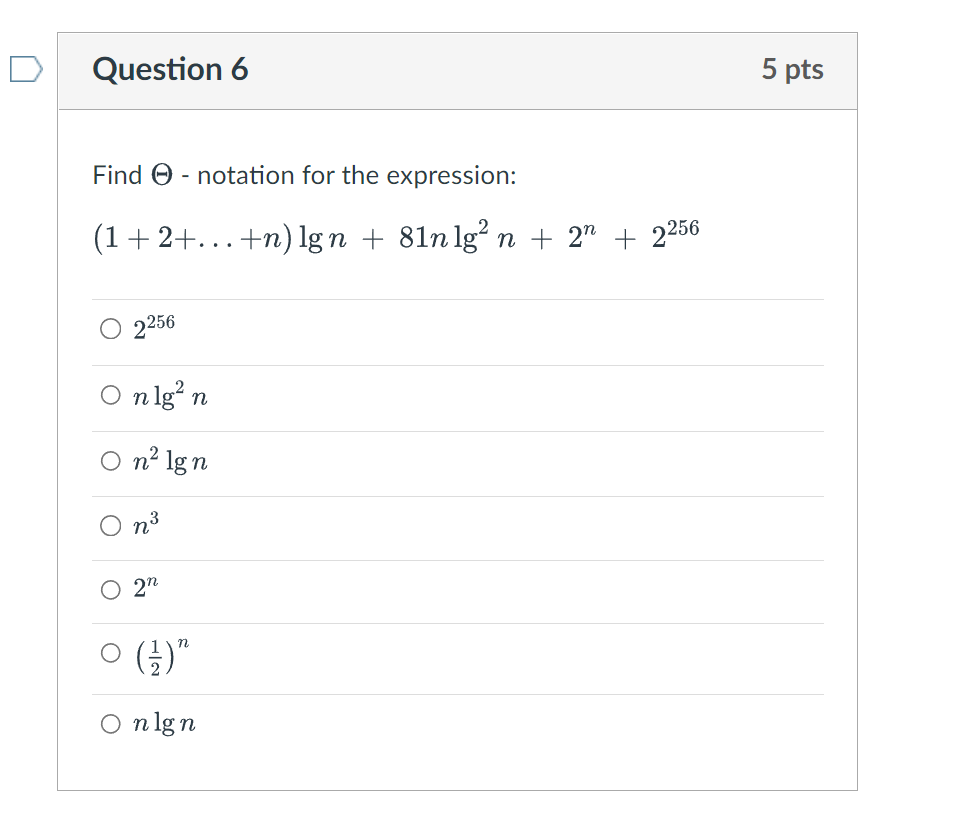Viewport: 960px width, 837px height.
Task: Select the unfilled radio near n lg n
Action: coord(111,723)
